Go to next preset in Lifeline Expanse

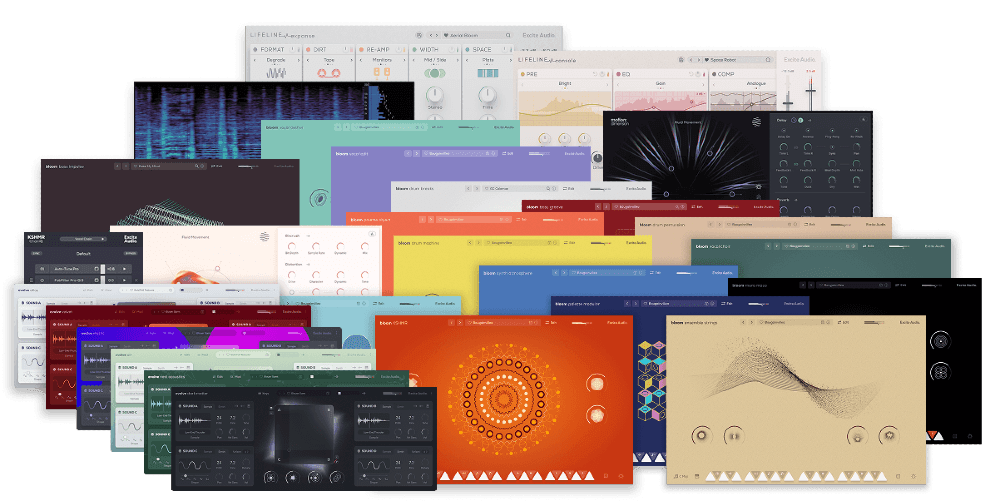point(437,35)
